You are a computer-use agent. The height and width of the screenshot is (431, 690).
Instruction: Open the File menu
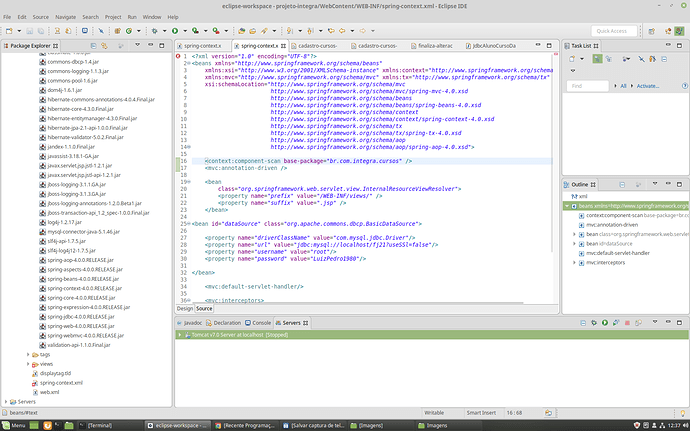click(x=7, y=17)
